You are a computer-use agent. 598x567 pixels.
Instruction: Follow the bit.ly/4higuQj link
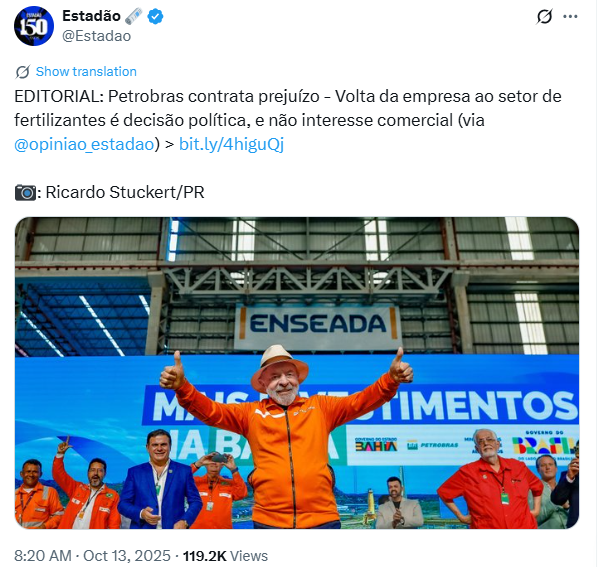pos(231,144)
